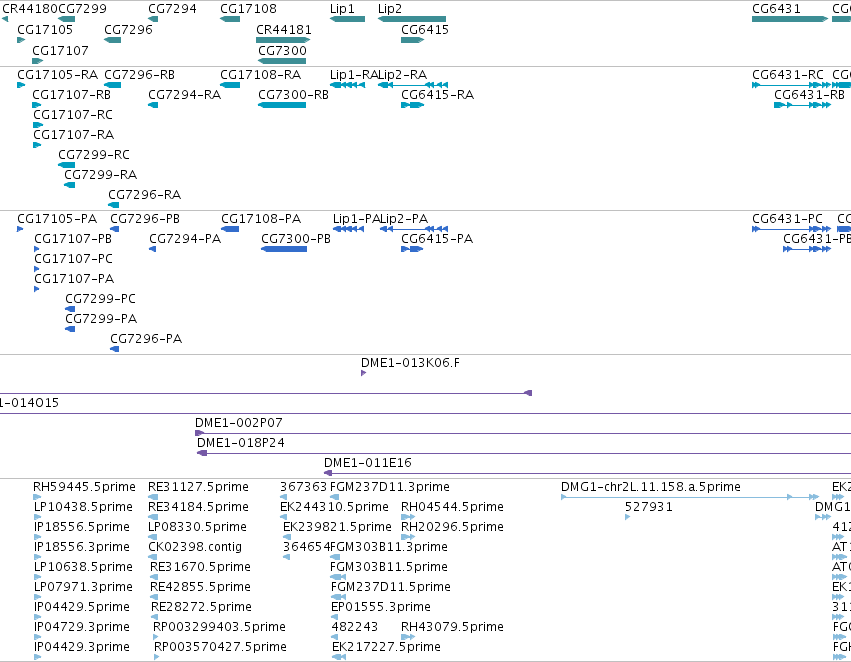Click EST RH20296.5prime
This screenshot has width=851, height=662.
pyautogui.click(x=408, y=537)
